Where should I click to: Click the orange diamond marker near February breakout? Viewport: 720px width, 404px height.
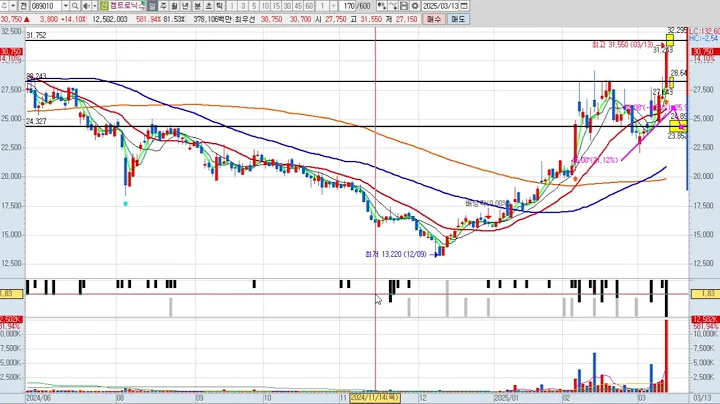575,179
